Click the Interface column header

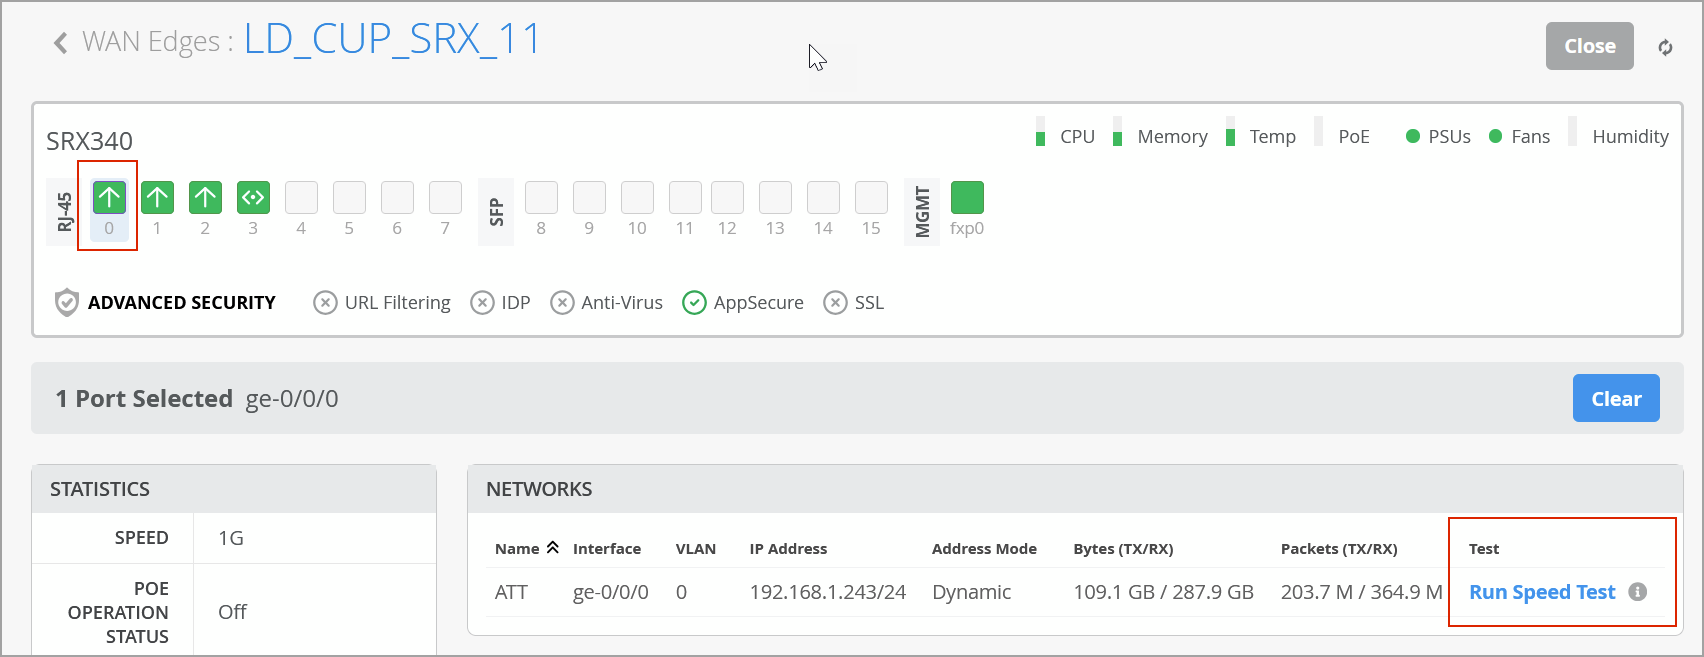point(606,549)
